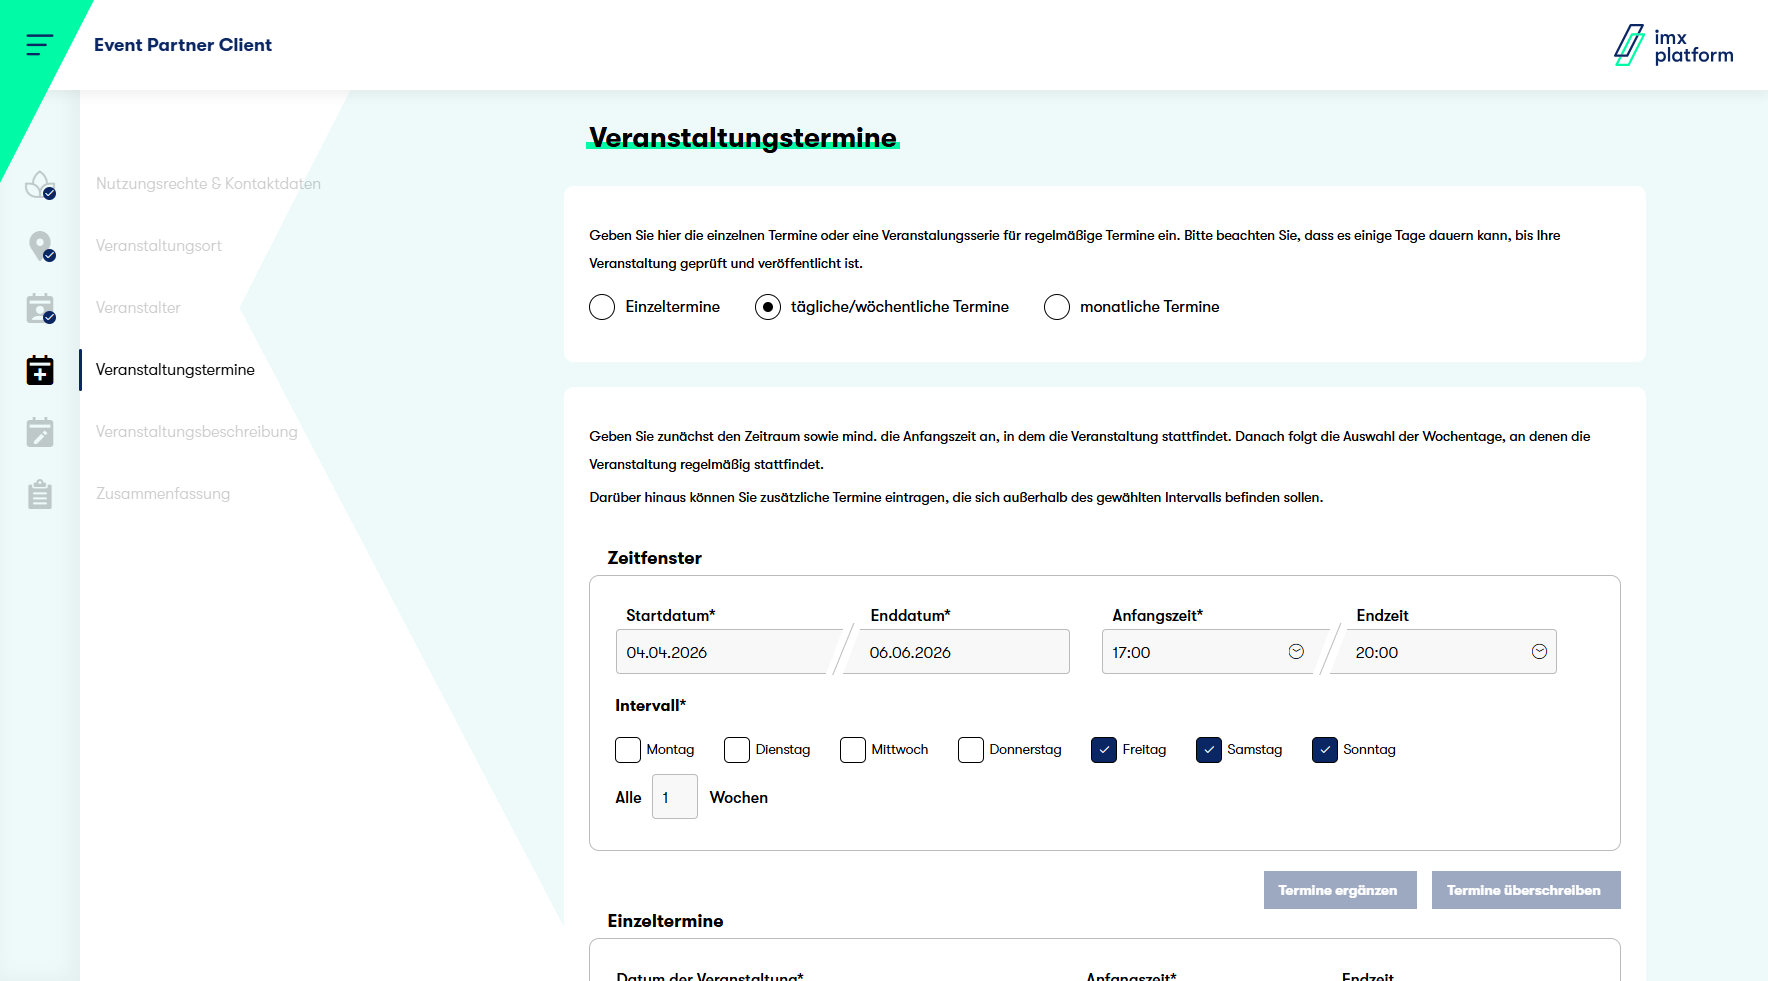Click the Veranstalter calendar person icon
The image size is (1768, 981).
(x=40, y=308)
